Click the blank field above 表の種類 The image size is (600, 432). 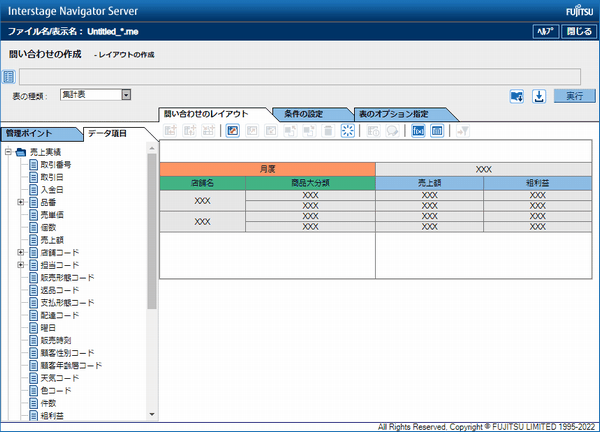coord(300,77)
